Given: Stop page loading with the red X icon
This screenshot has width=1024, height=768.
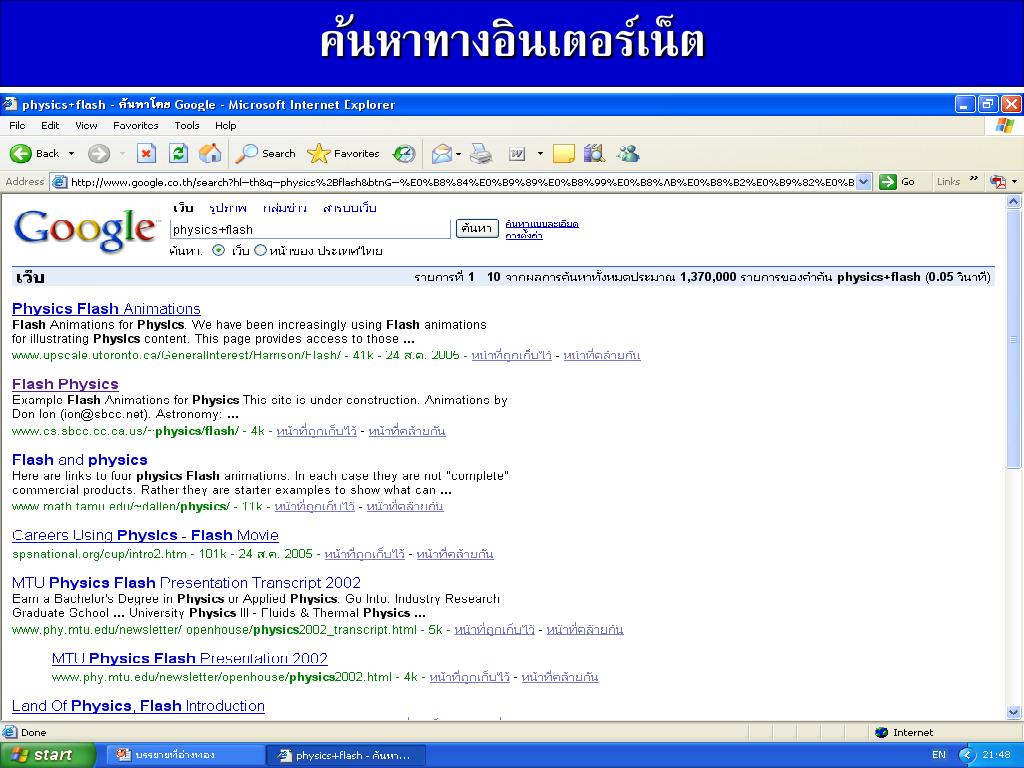Looking at the screenshot, I should (146, 153).
